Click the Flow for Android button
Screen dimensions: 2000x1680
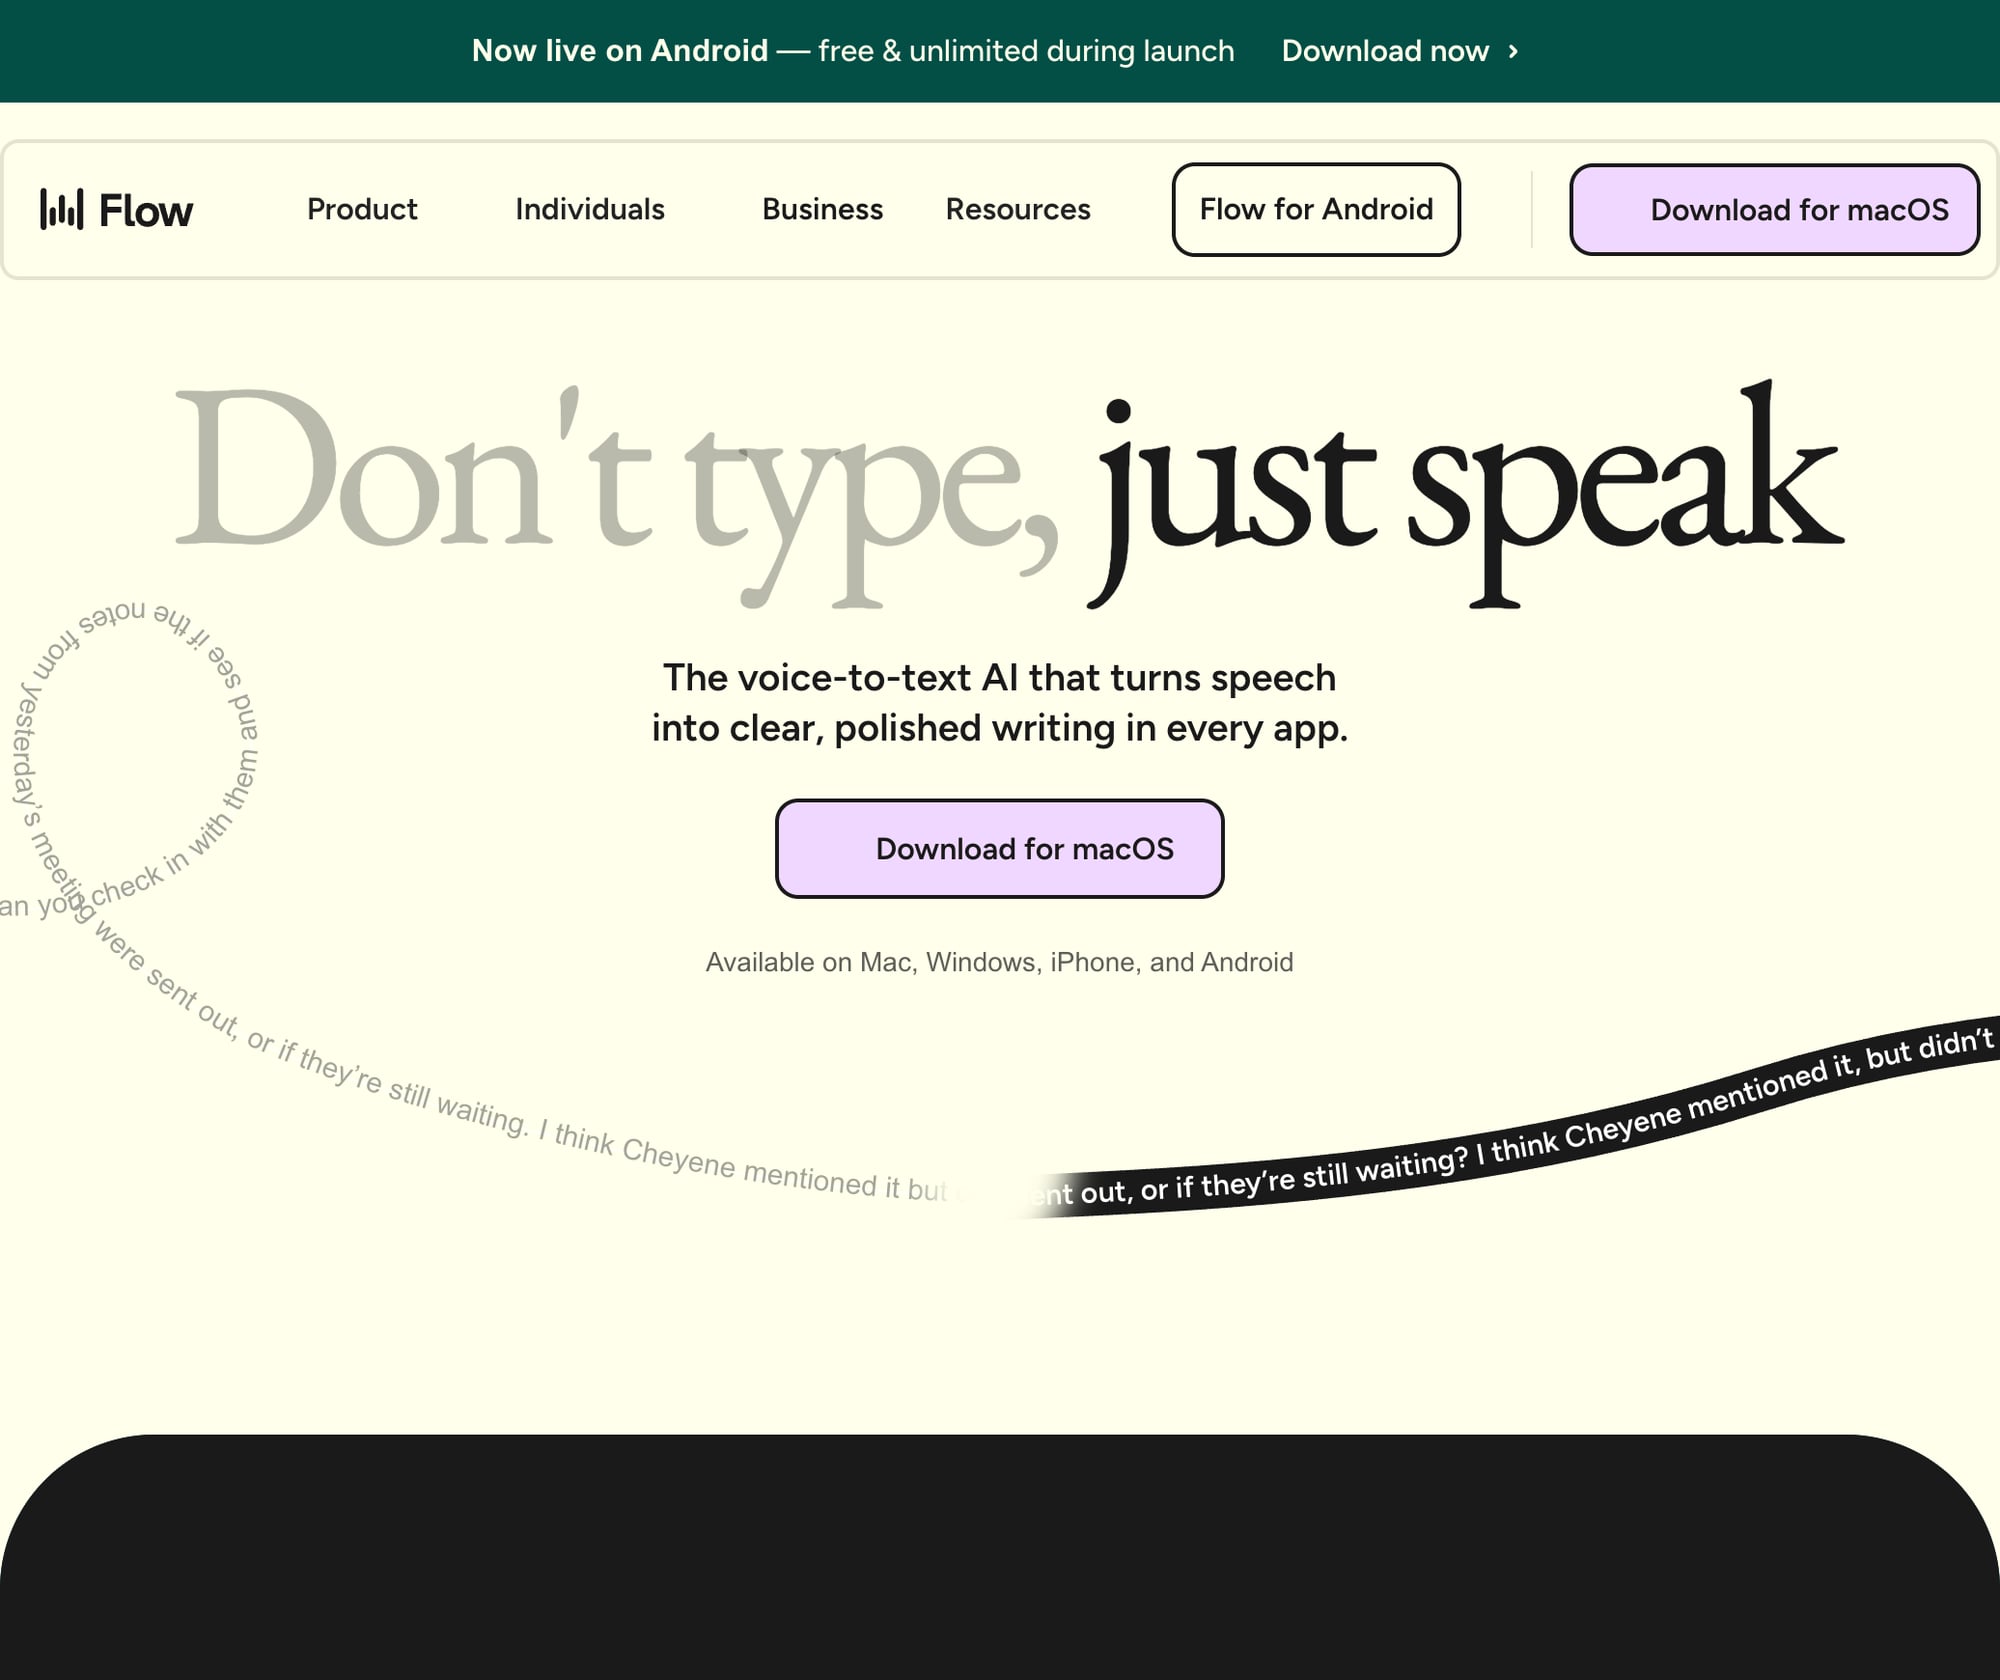[1315, 210]
